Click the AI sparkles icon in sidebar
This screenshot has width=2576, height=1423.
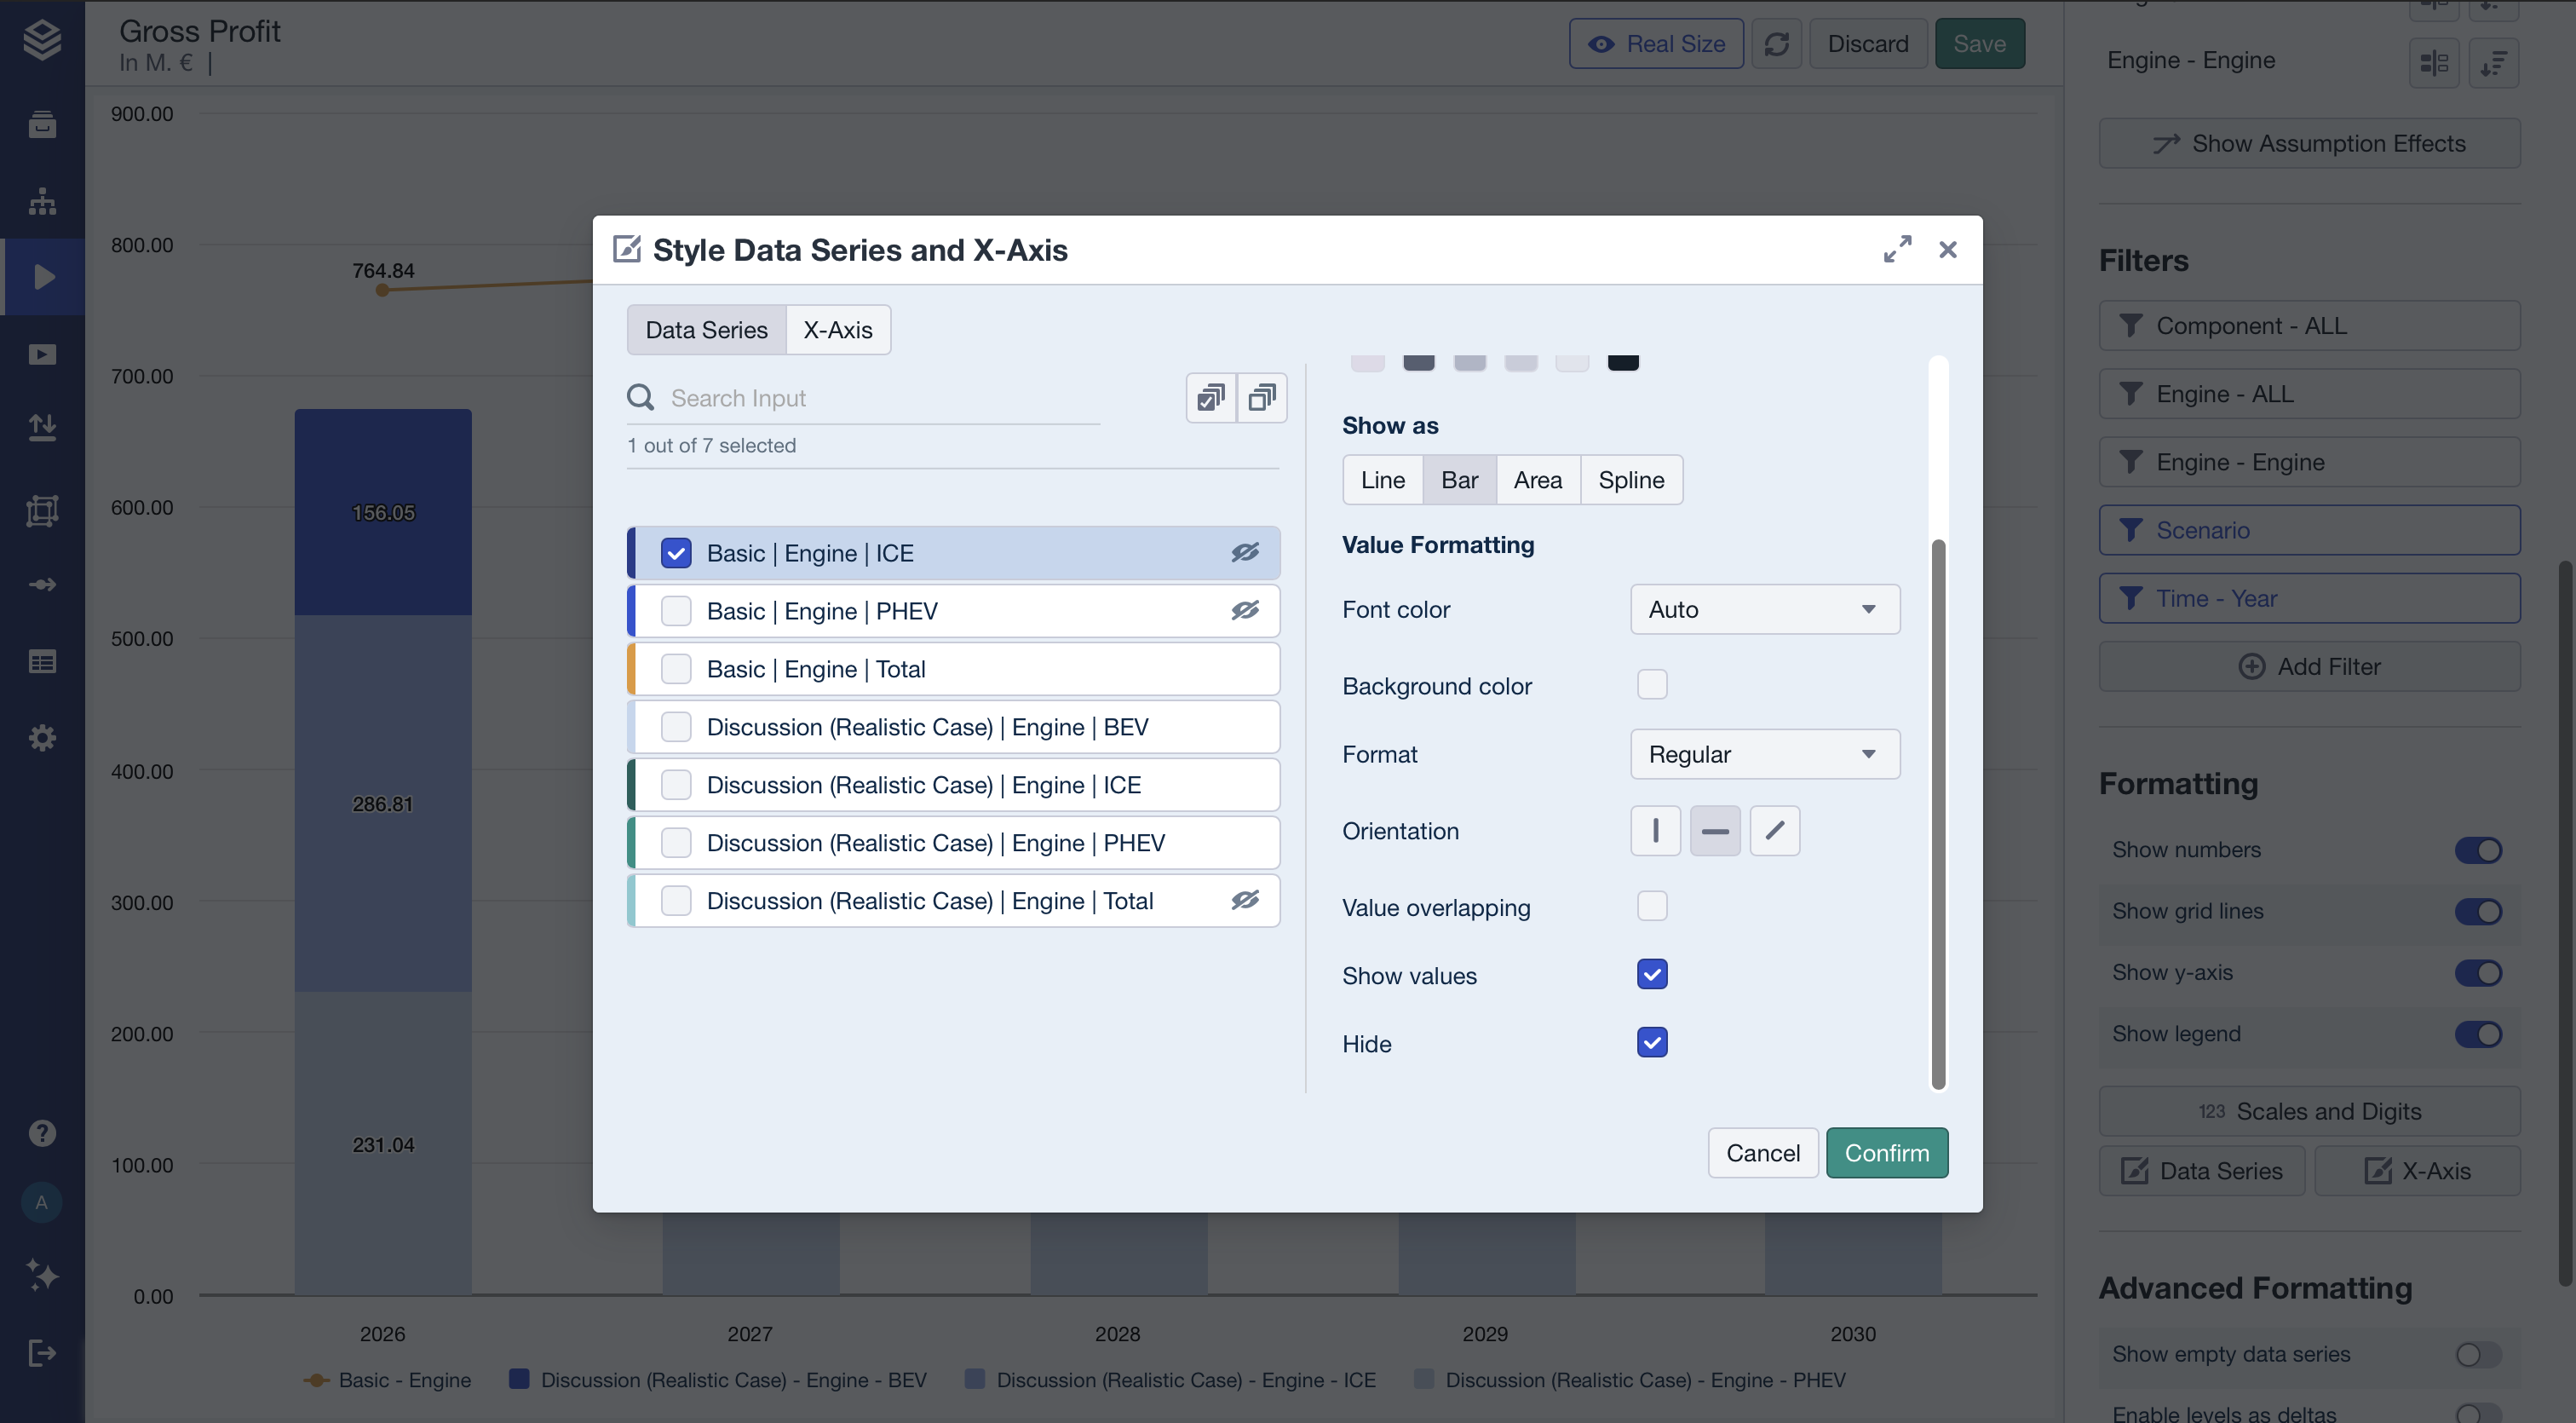click(43, 1275)
